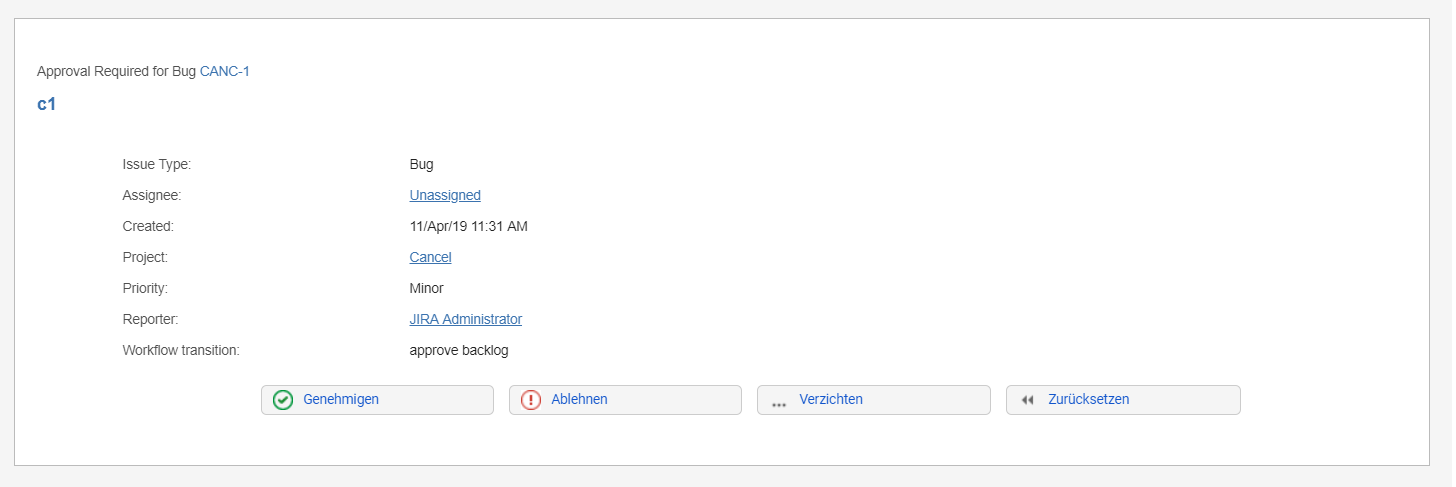Click the red exclamation reject icon
The height and width of the screenshot is (487, 1456).
point(531,400)
